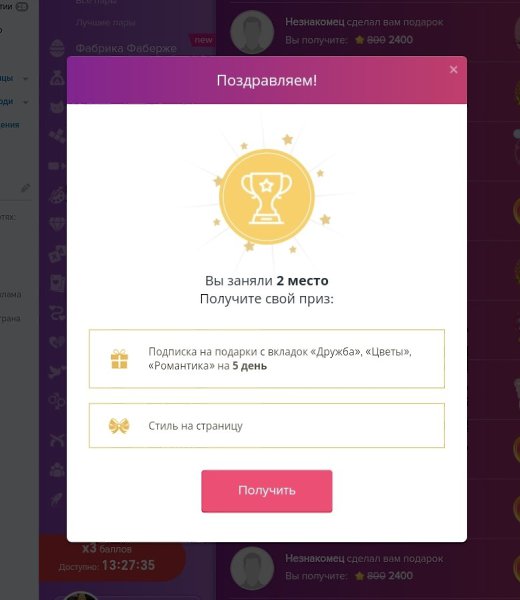Close the Поздравляем dialog with the X
The image size is (520, 600).
453,70
